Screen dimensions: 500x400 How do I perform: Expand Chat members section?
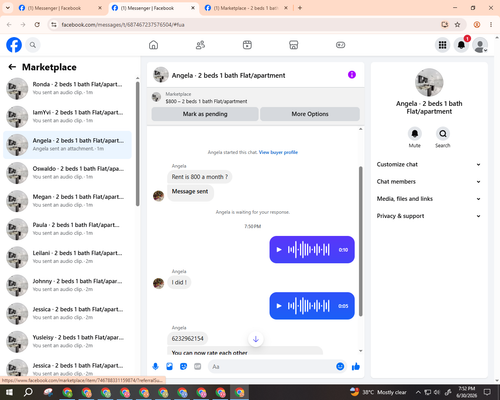[429, 182]
